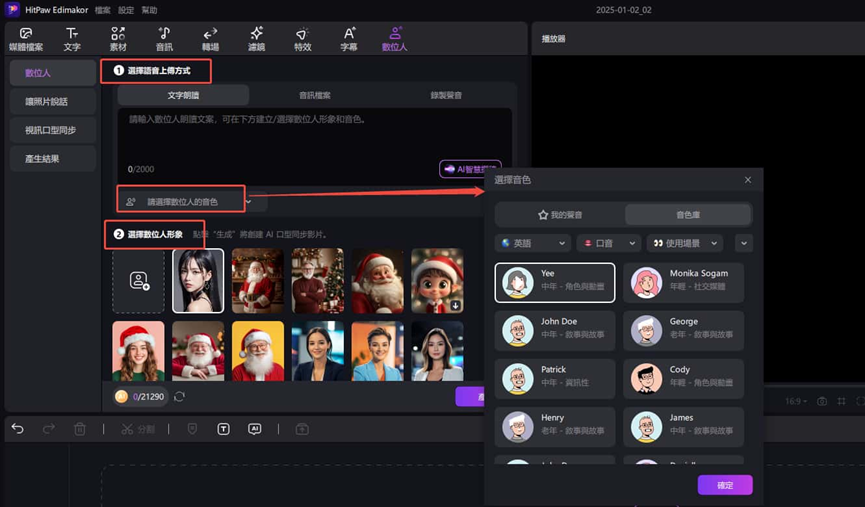This screenshot has height=507, width=865.
Task: Click the 確定 confirm button
Action: 724,485
